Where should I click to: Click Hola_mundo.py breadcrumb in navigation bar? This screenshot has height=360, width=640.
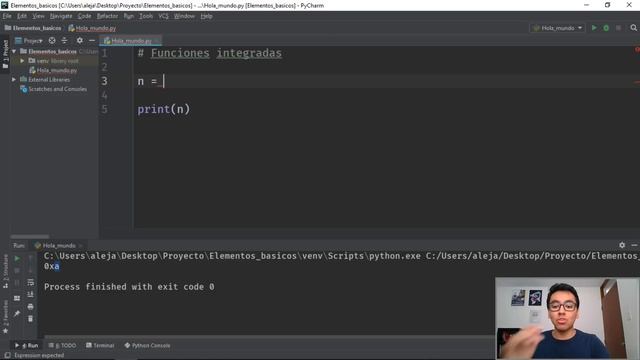coord(92,28)
